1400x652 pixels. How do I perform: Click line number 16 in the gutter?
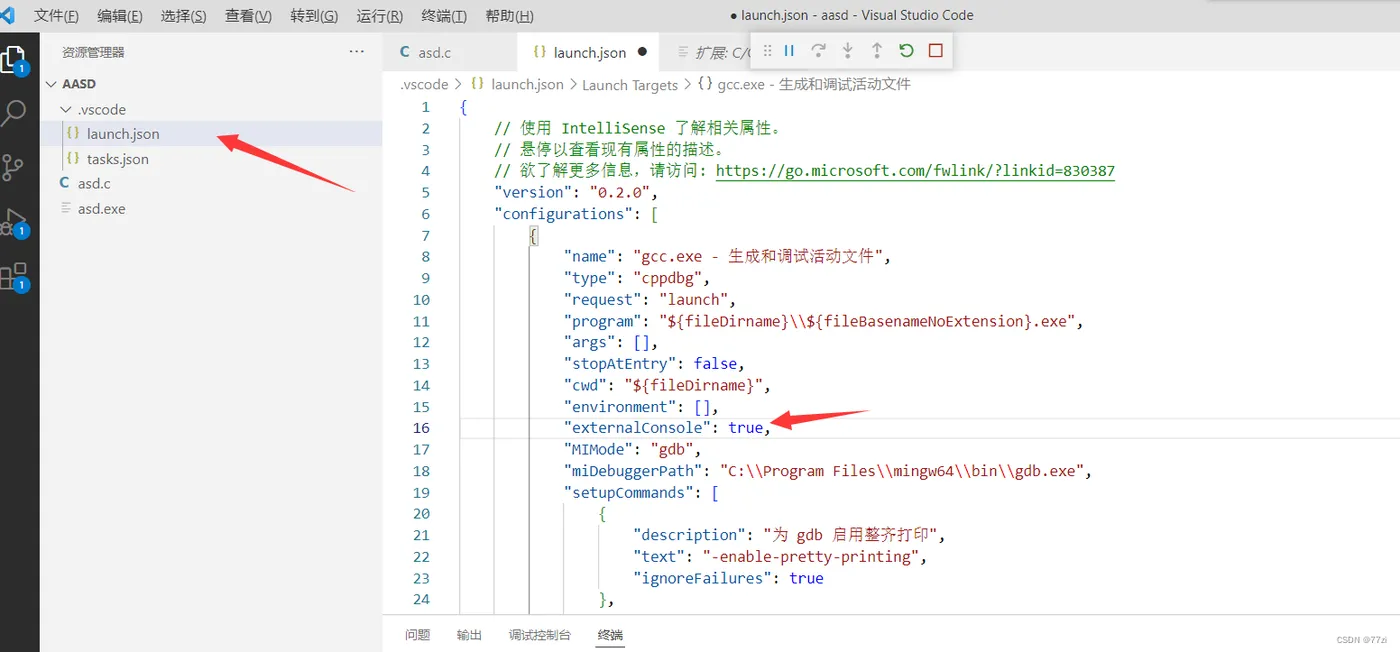tap(421, 428)
